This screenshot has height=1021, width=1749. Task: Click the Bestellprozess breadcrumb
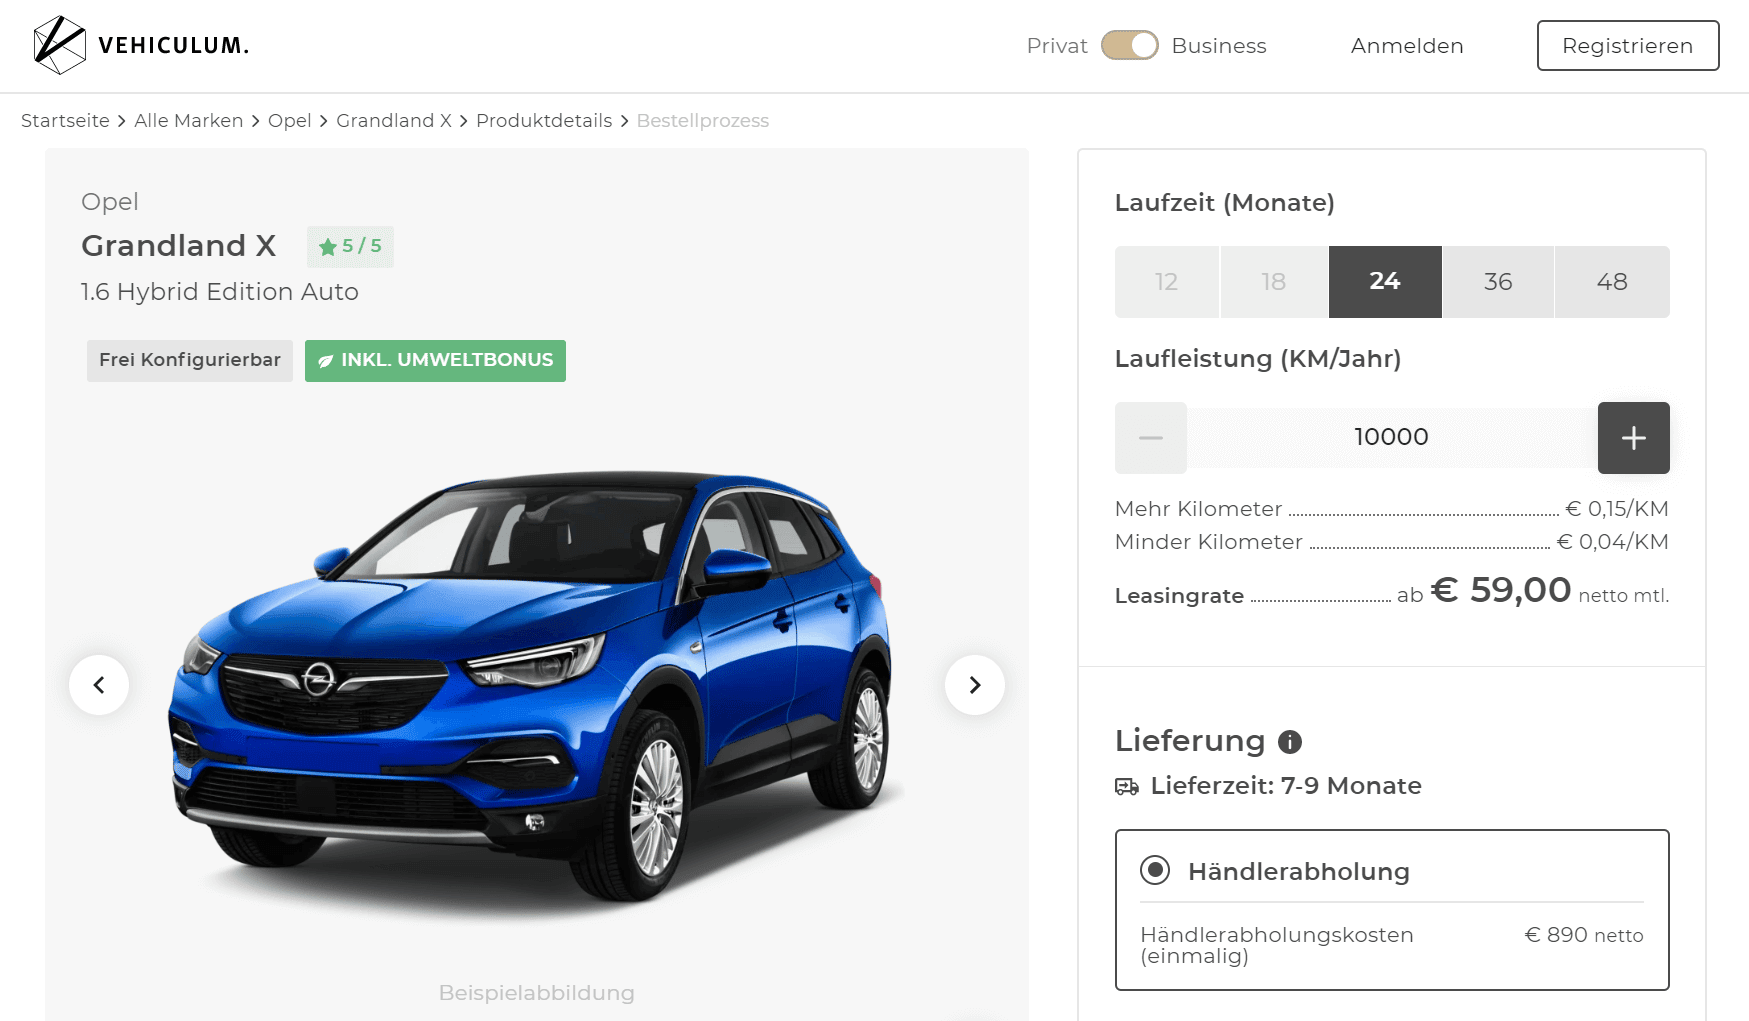pos(703,121)
